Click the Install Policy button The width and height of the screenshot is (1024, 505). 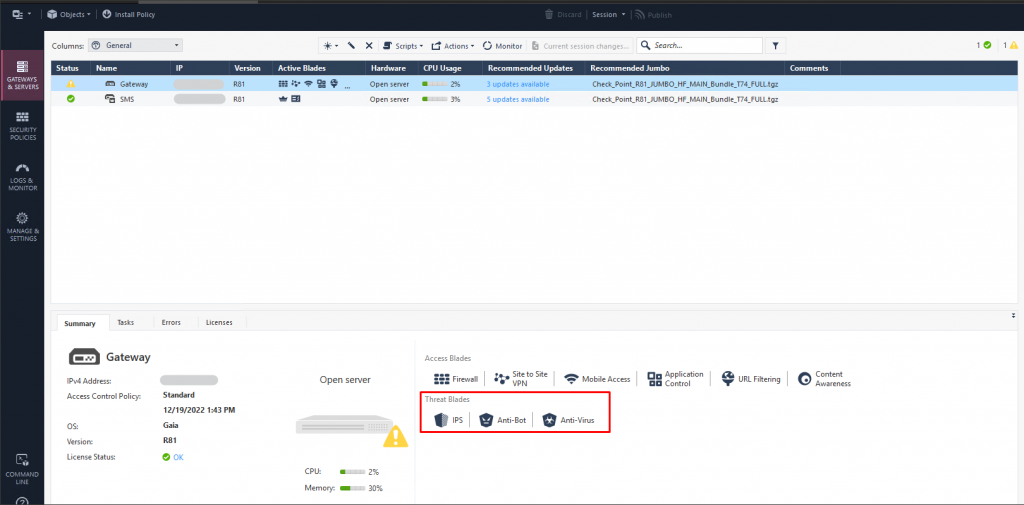click(128, 15)
